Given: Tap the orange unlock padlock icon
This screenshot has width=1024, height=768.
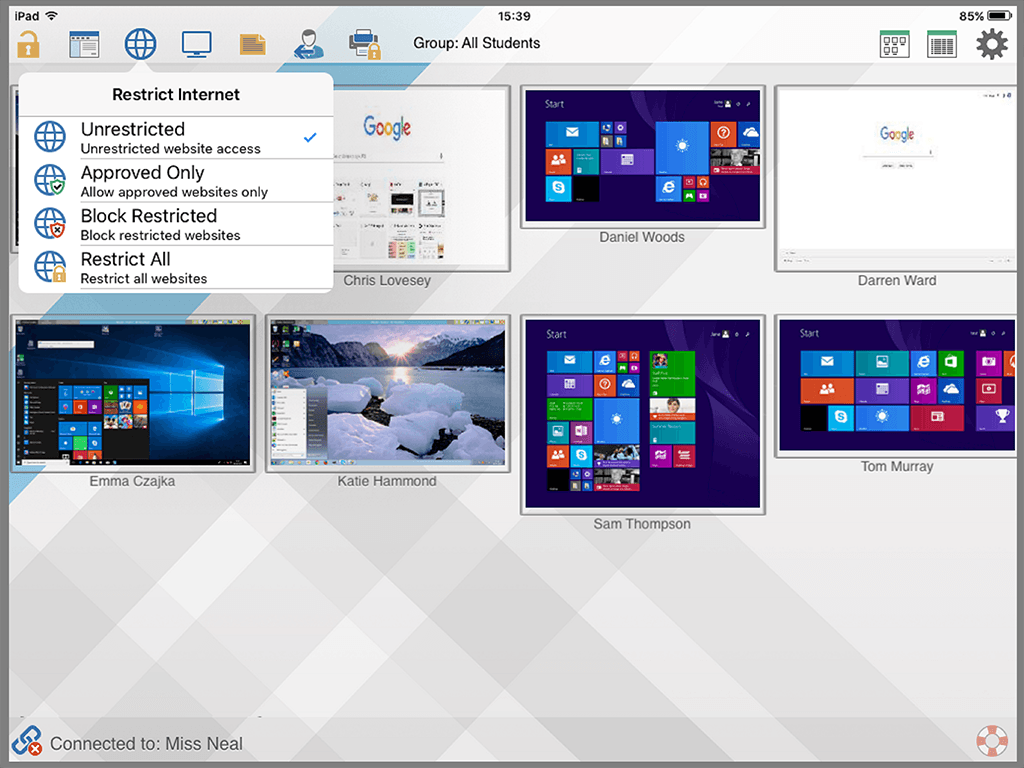Looking at the screenshot, I should 28,44.
